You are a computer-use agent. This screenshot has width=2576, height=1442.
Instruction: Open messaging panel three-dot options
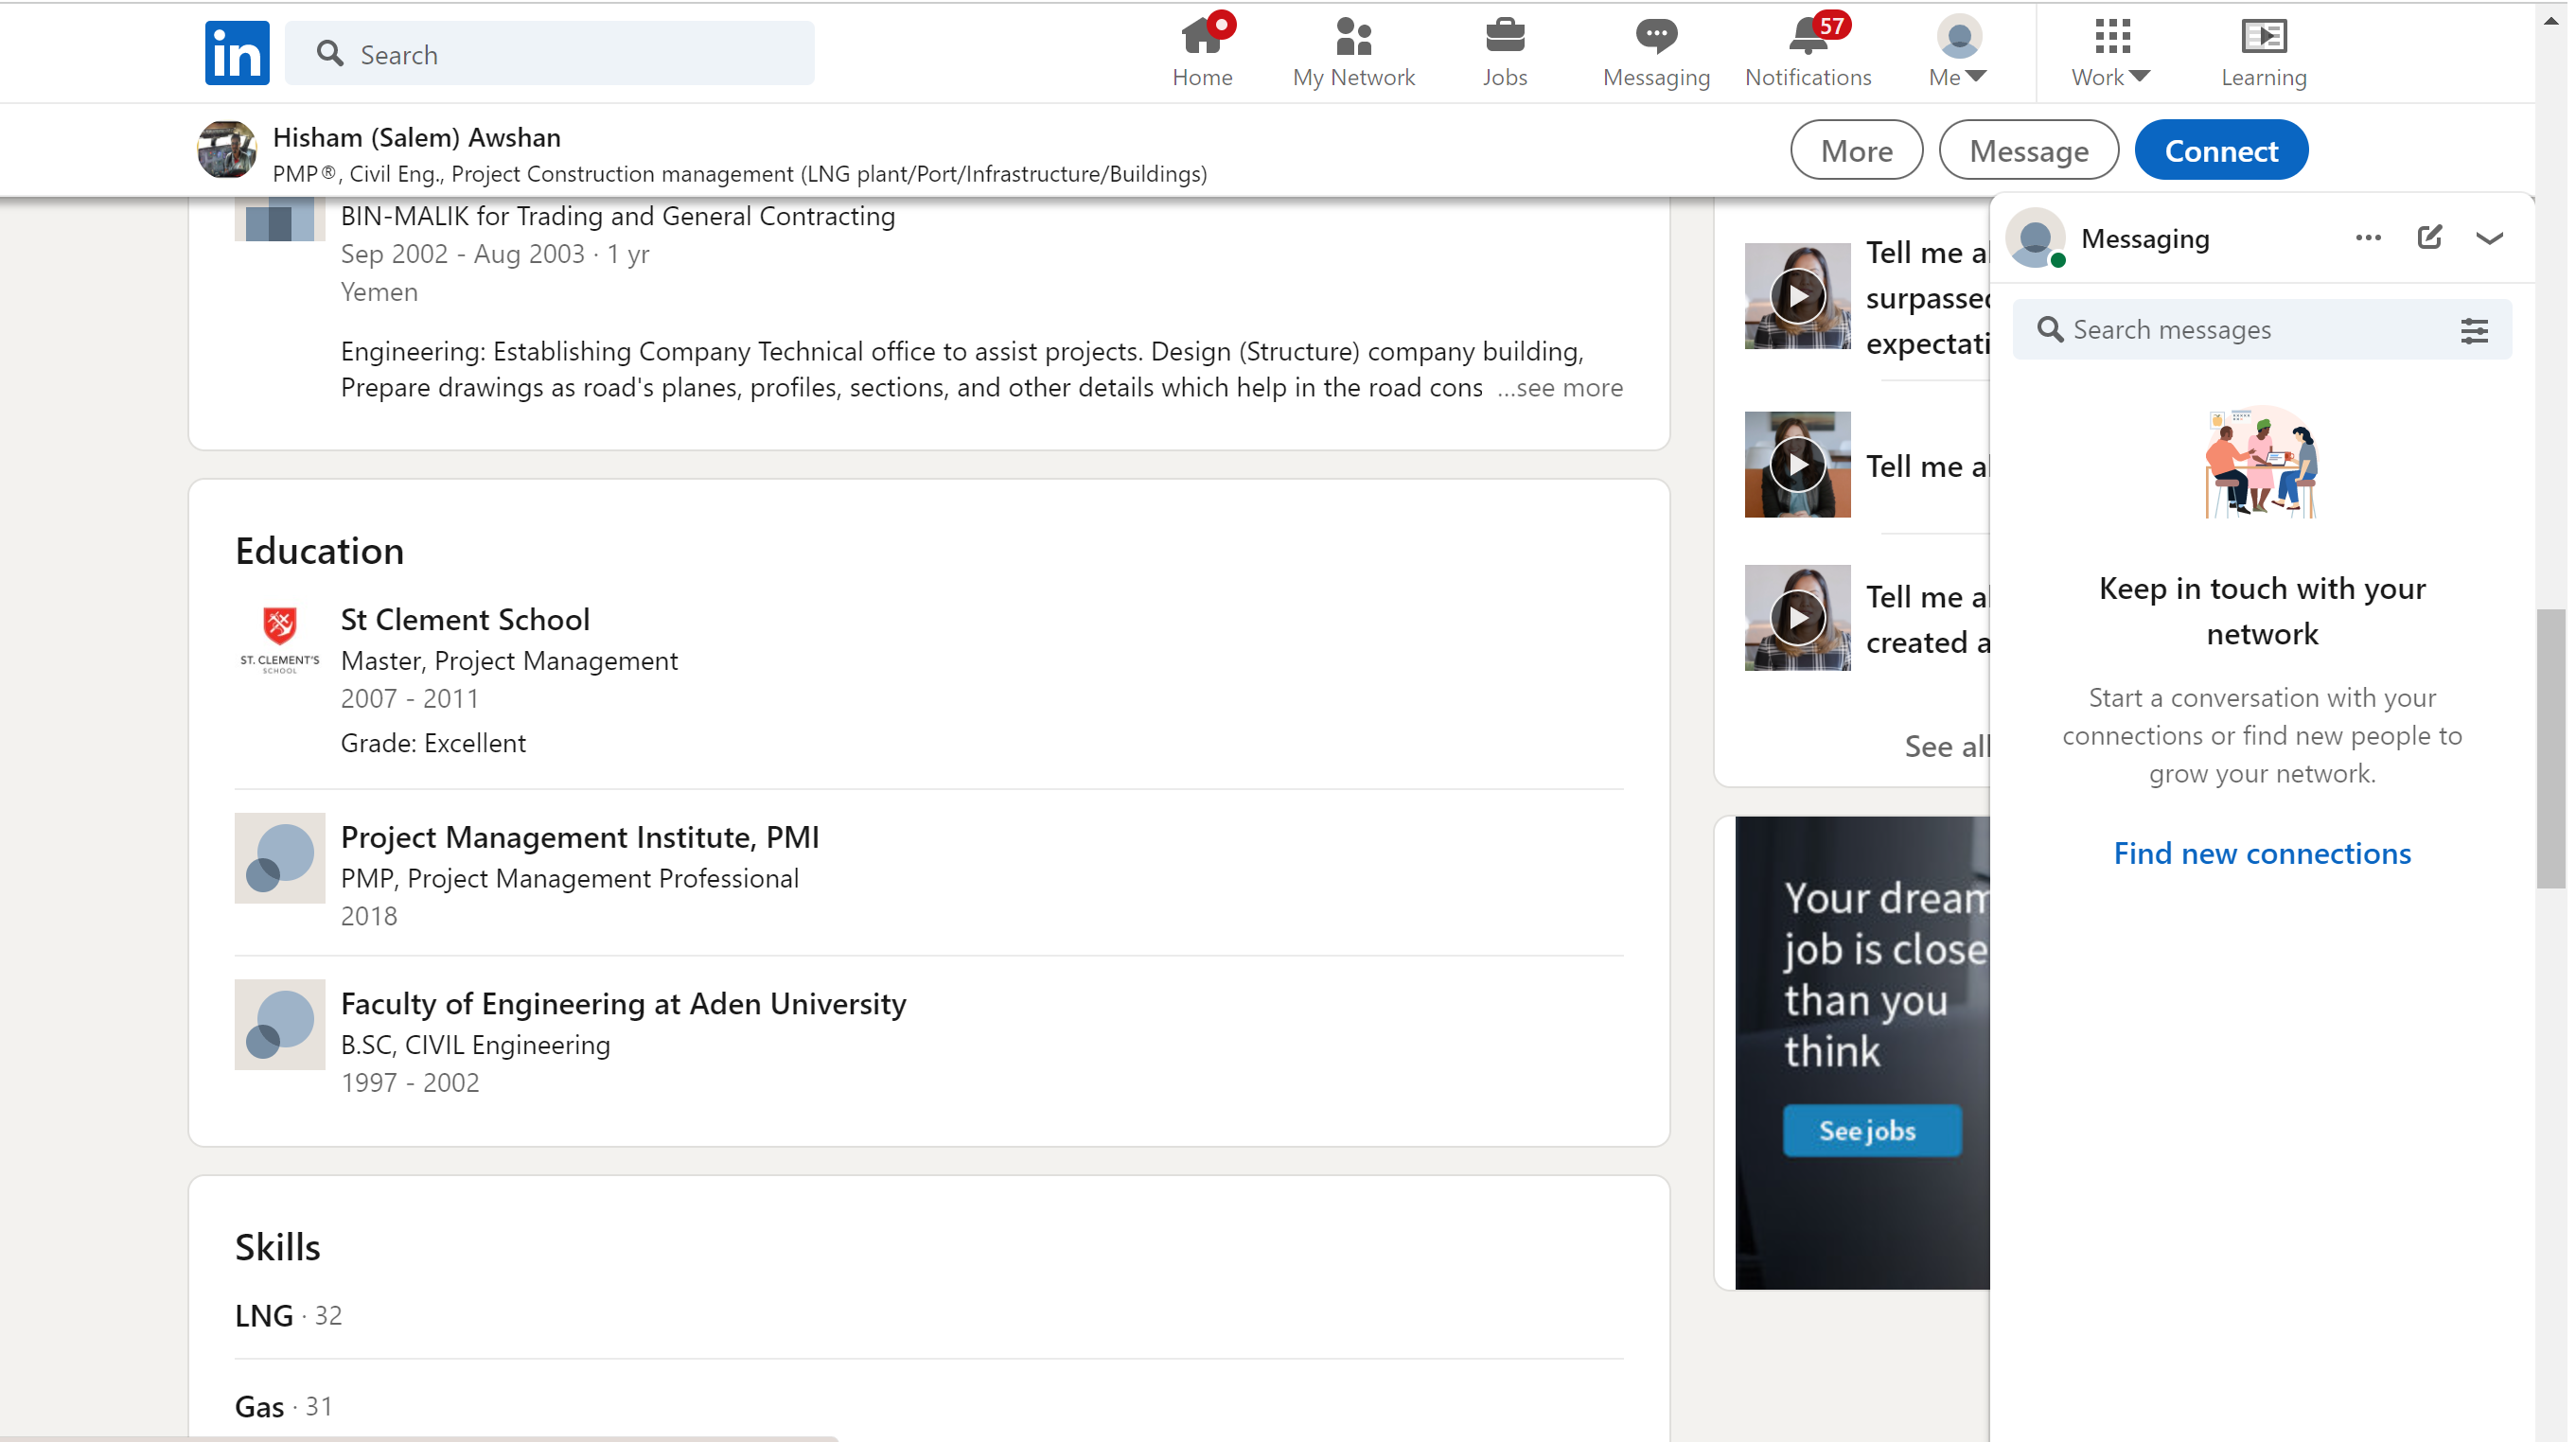tap(2368, 237)
